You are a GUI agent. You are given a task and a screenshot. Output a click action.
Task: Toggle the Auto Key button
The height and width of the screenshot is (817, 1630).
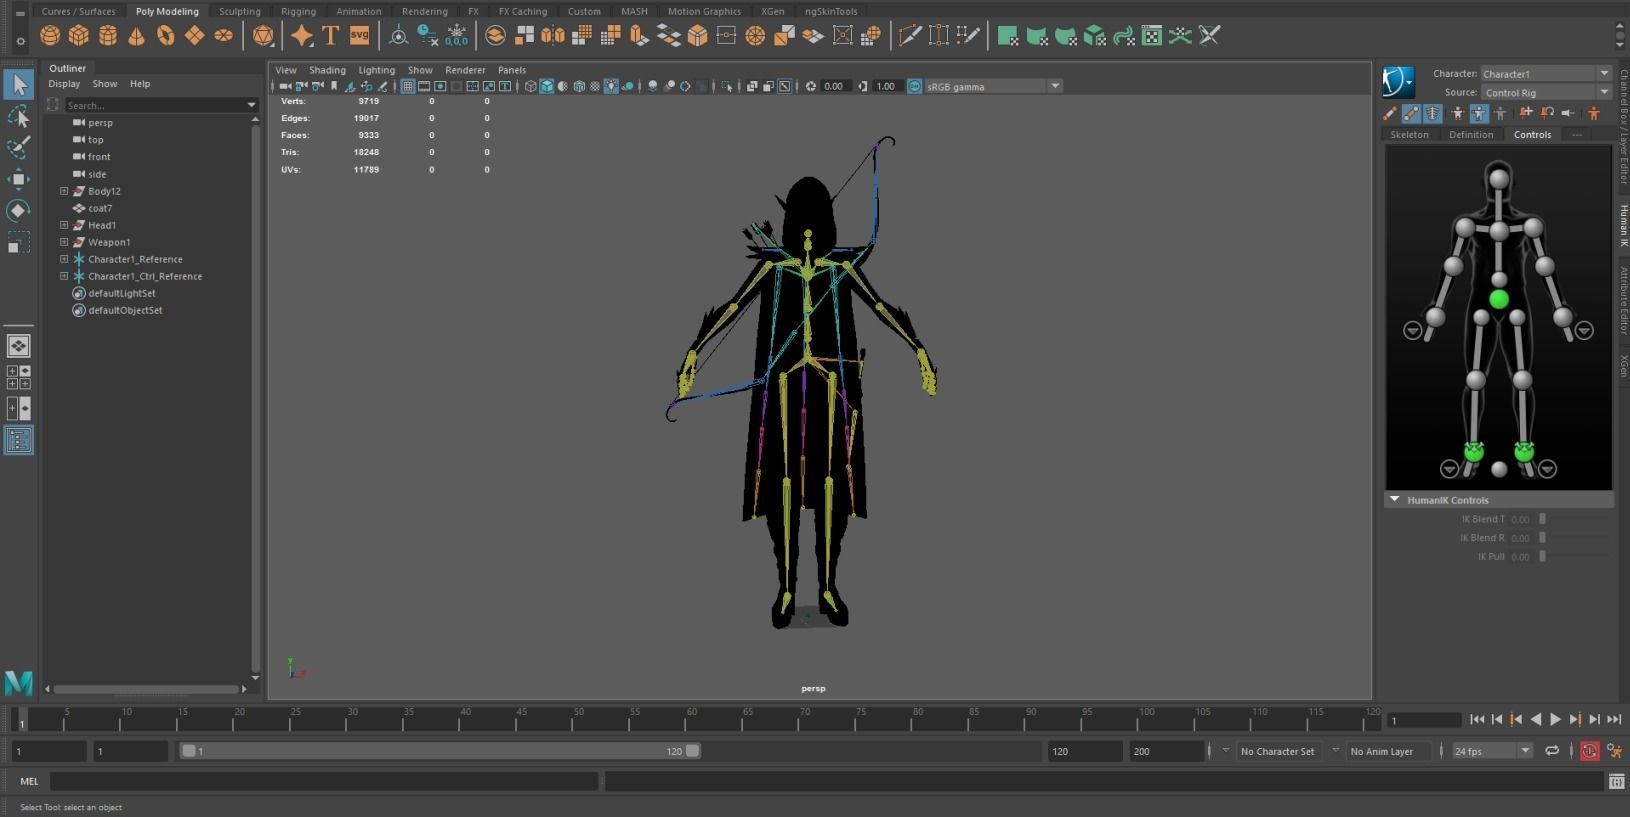click(x=1589, y=751)
